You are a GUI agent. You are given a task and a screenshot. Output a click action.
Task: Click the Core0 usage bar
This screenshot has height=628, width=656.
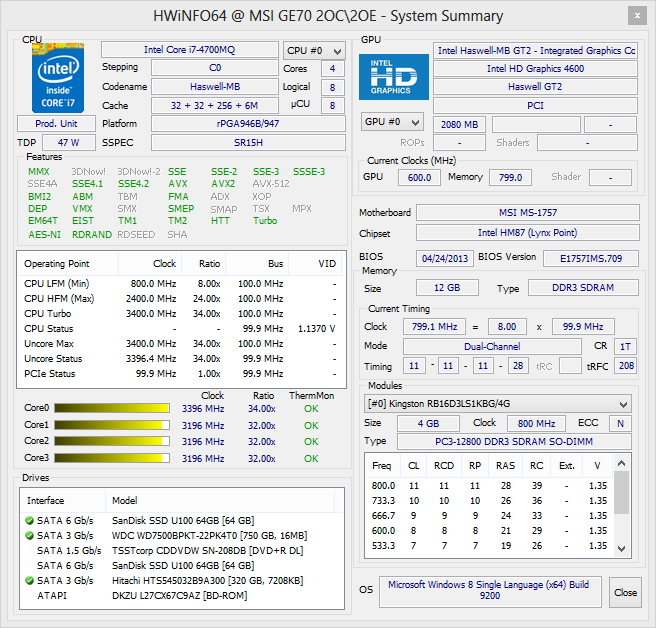pyautogui.click(x=112, y=408)
